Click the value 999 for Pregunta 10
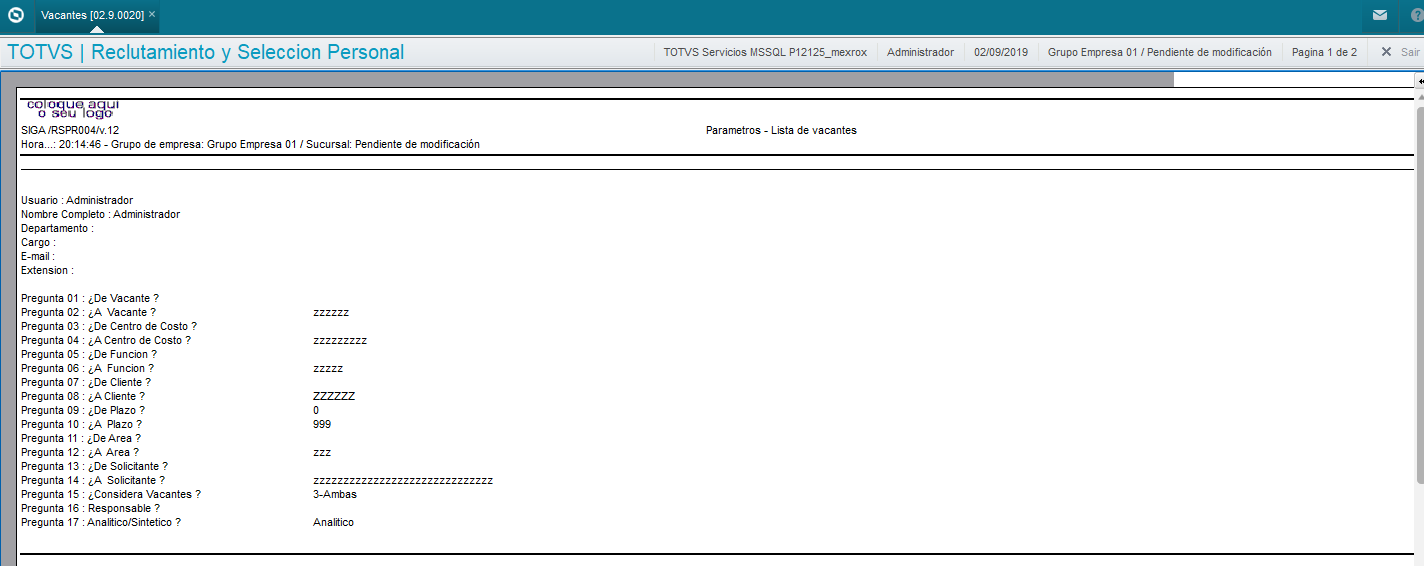 pyautogui.click(x=322, y=425)
